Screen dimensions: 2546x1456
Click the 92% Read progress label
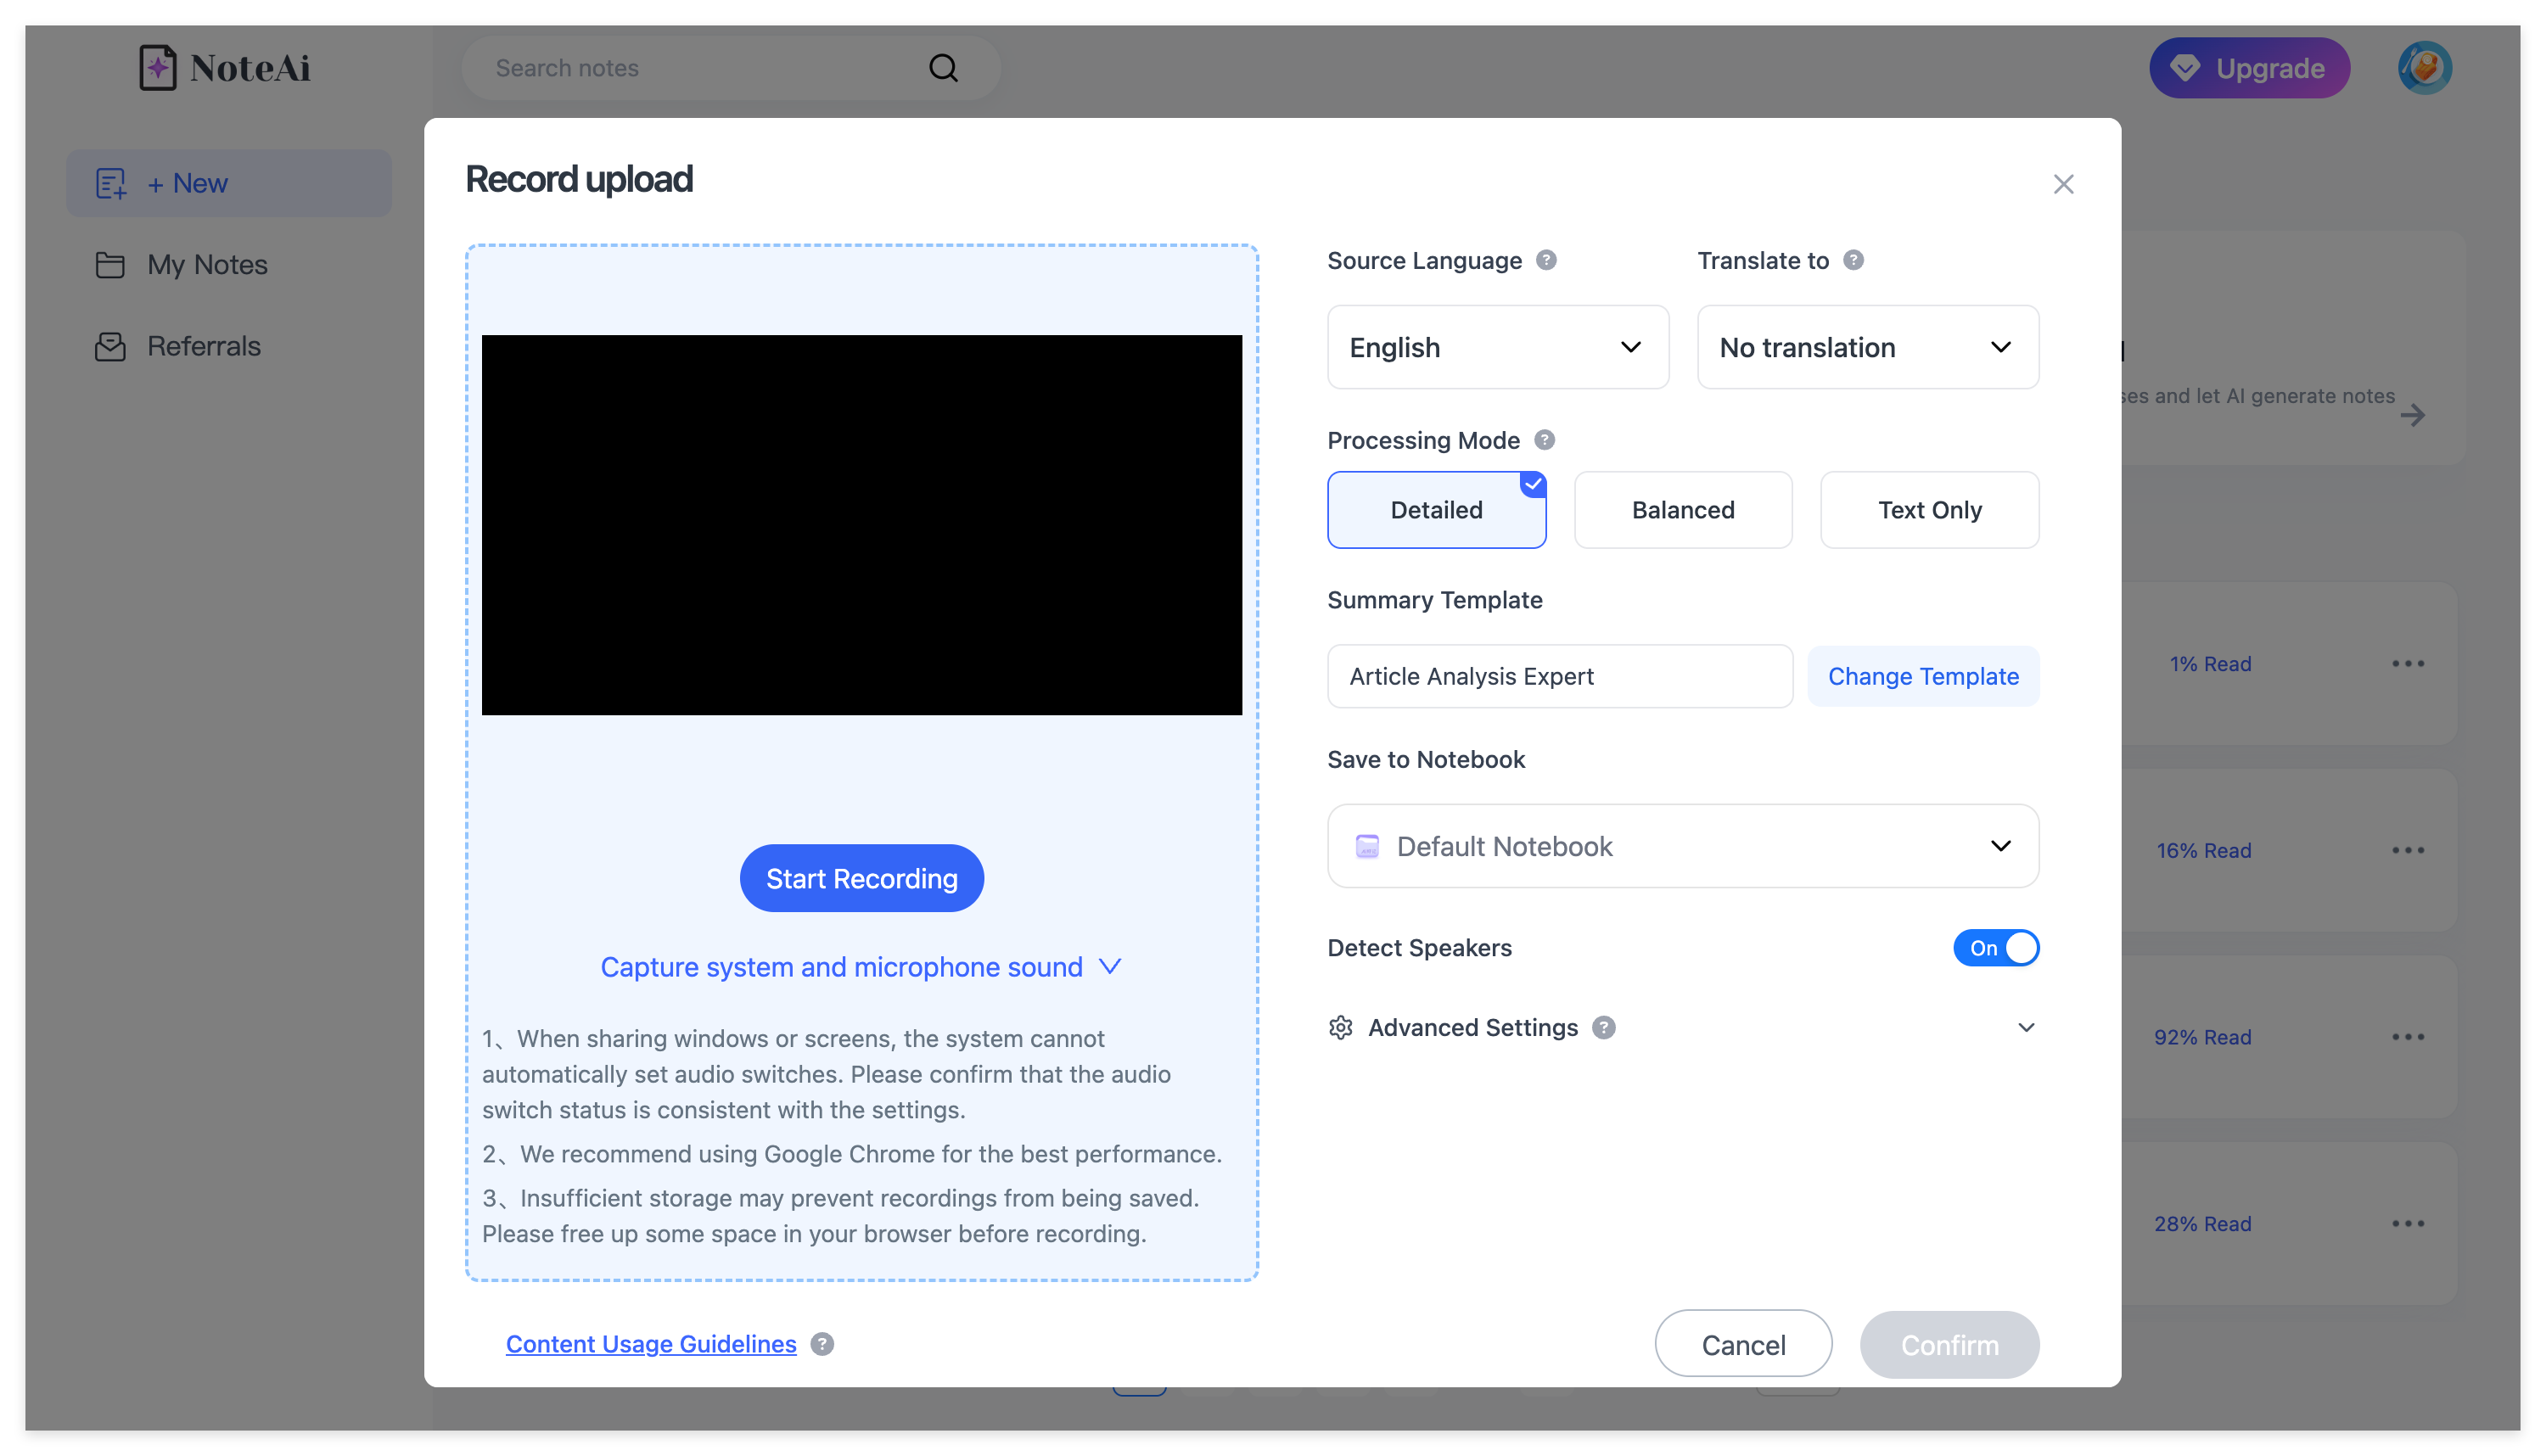2202,1037
